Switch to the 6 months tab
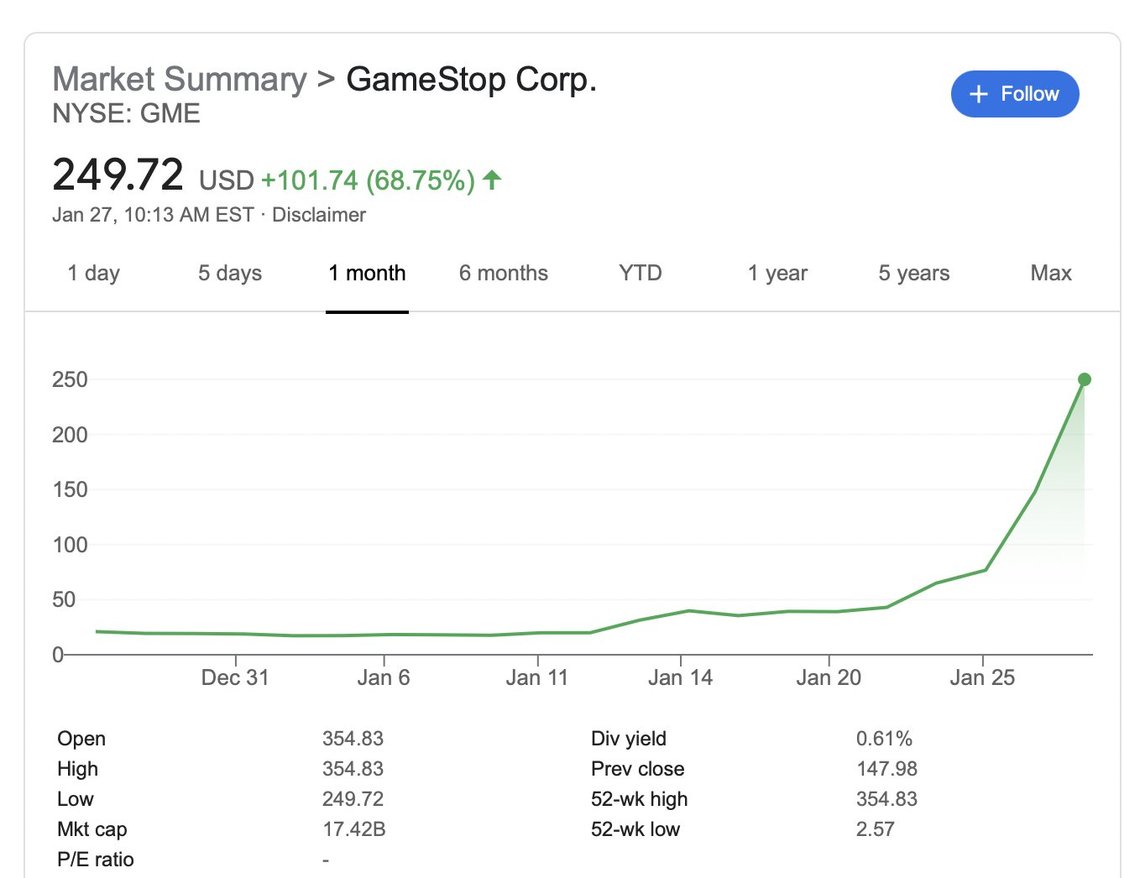 point(503,273)
